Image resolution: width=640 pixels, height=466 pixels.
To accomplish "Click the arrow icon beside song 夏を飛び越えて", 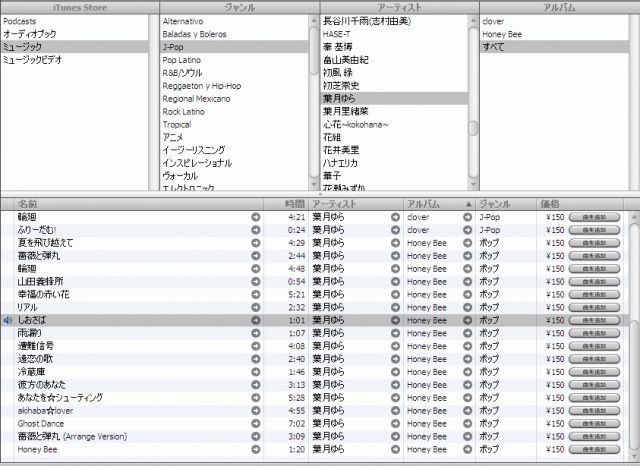I will click(x=256, y=243).
